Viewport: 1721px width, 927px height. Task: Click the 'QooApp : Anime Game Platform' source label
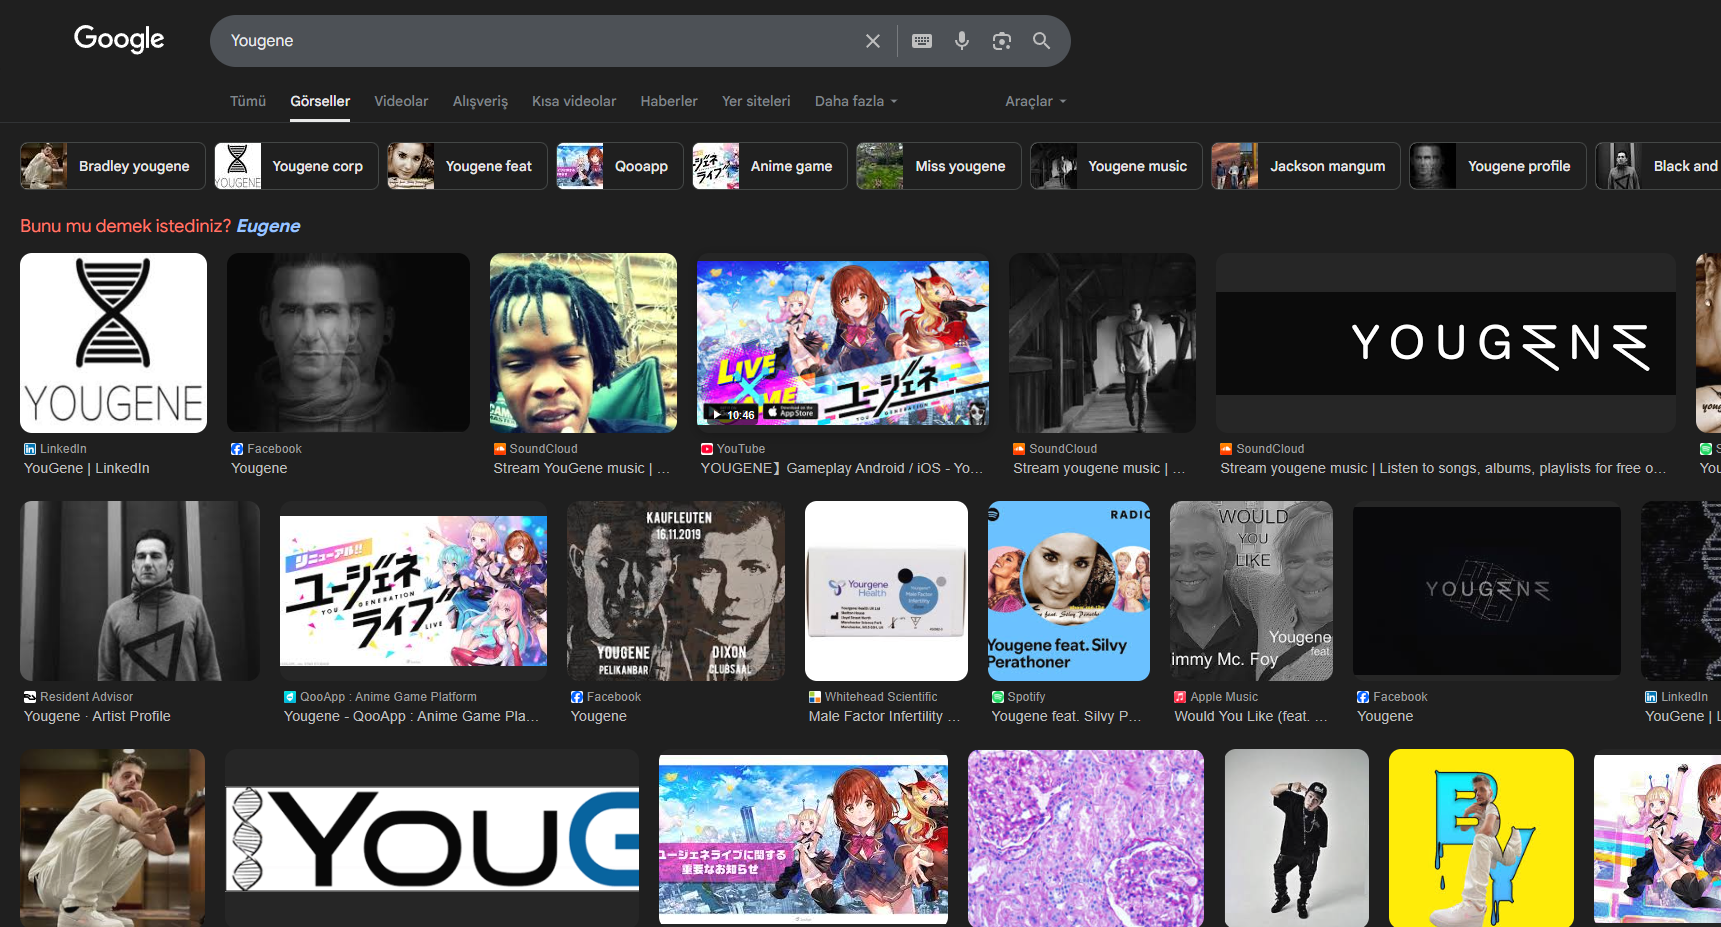click(x=388, y=697)
